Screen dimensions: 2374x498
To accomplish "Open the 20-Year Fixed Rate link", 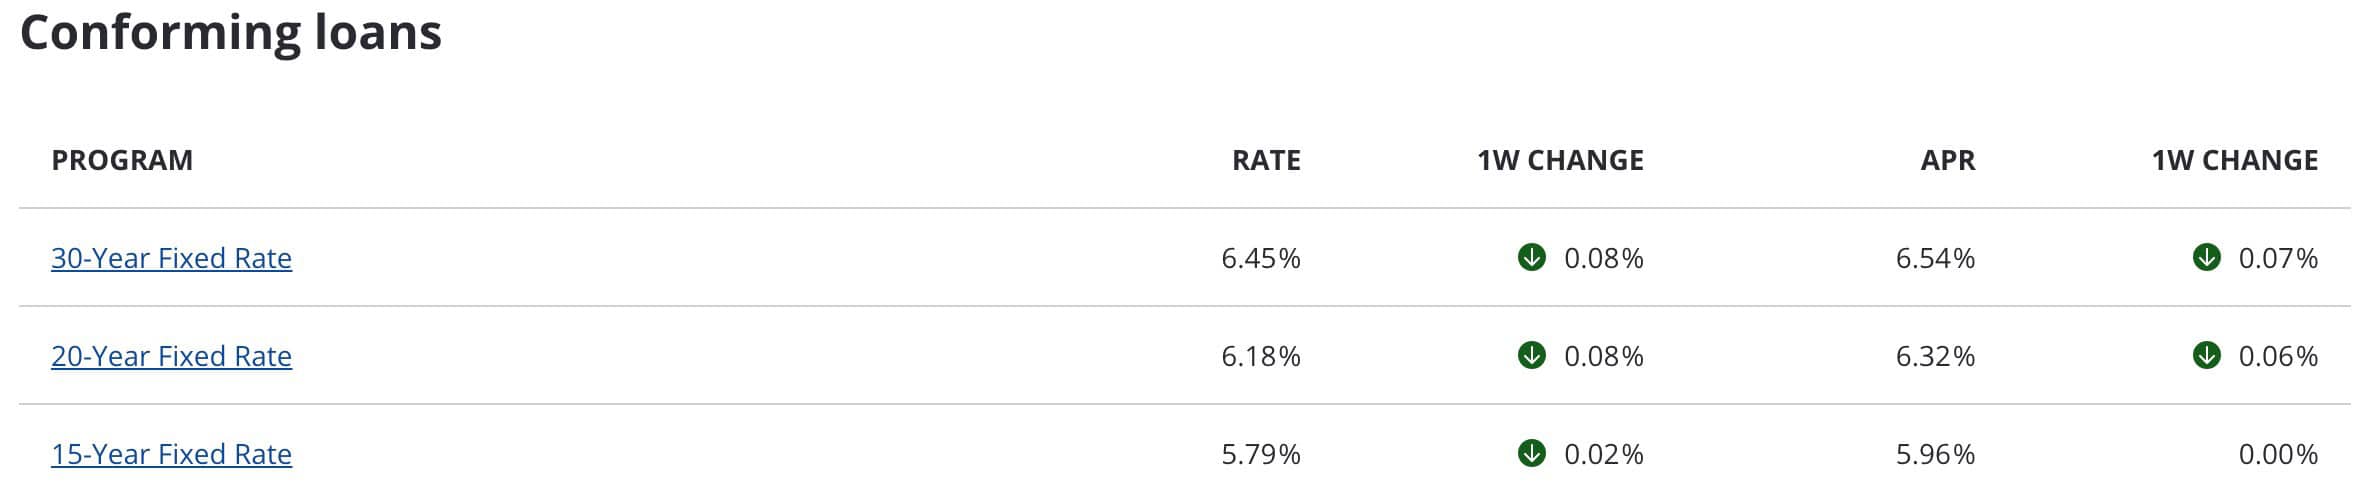I will (x=171, y=356).
